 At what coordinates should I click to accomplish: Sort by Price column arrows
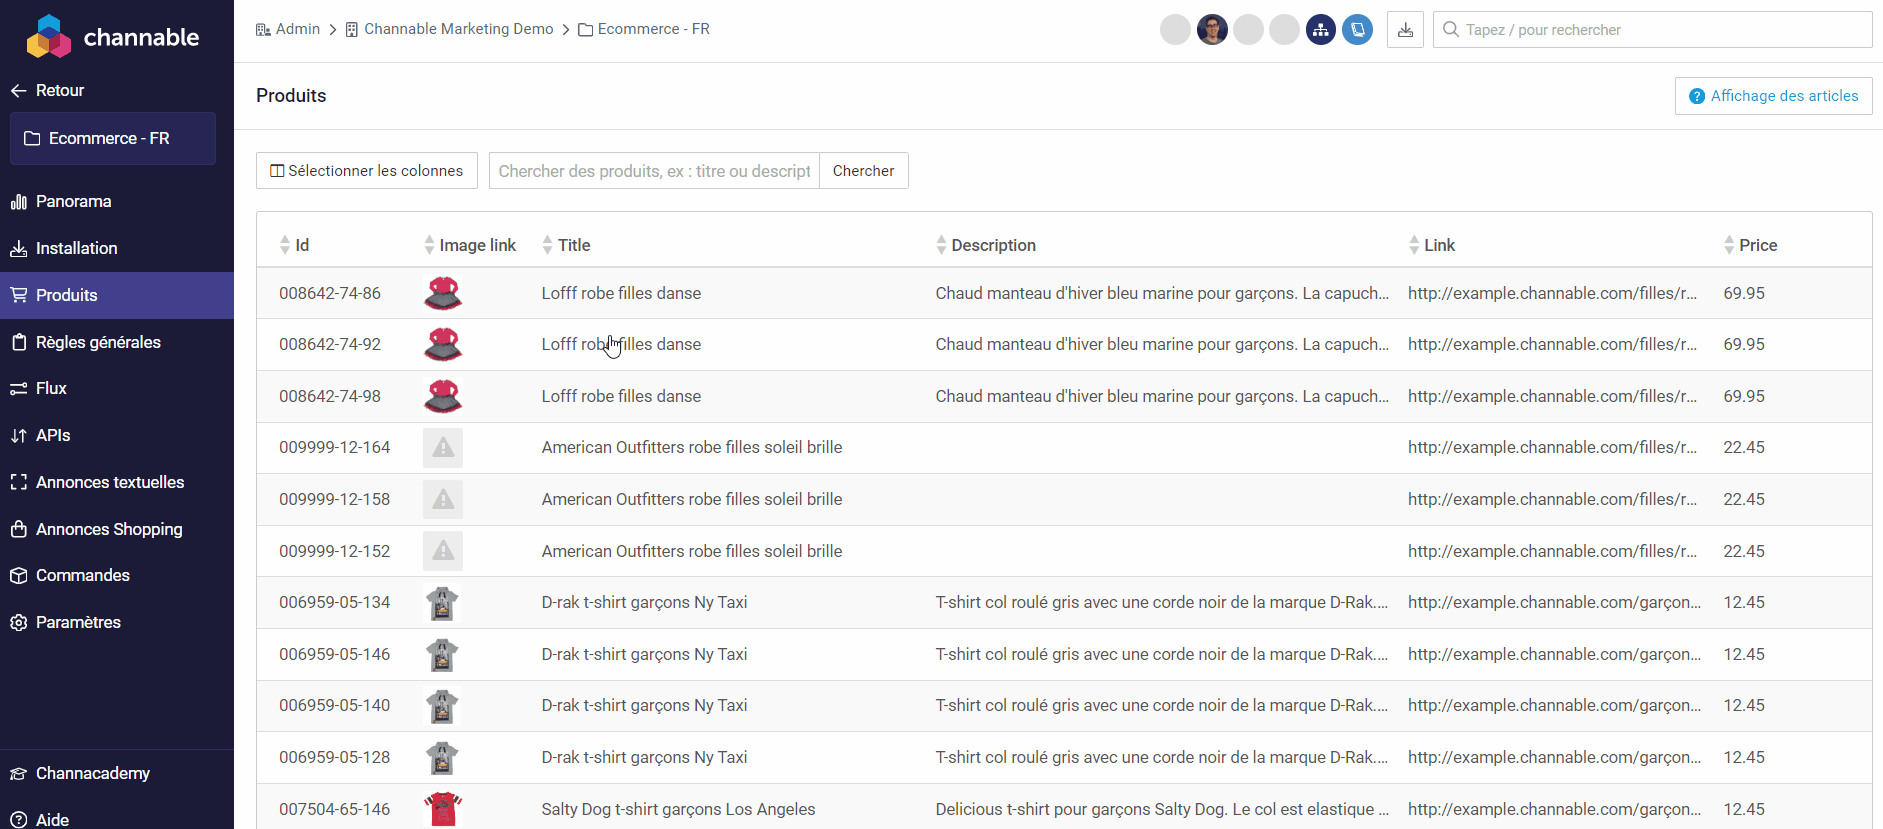pos(1729,245)
